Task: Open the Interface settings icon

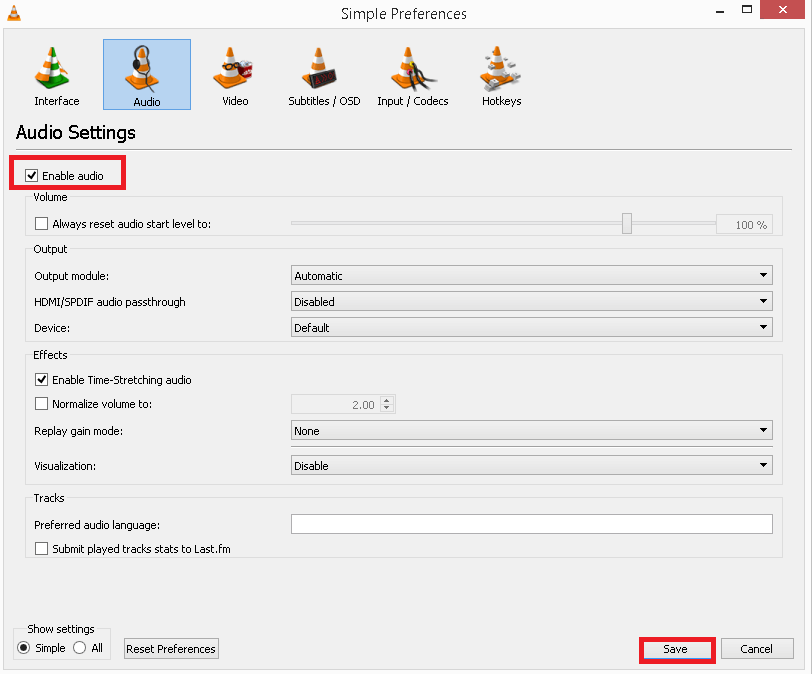Action: [55, 74]
